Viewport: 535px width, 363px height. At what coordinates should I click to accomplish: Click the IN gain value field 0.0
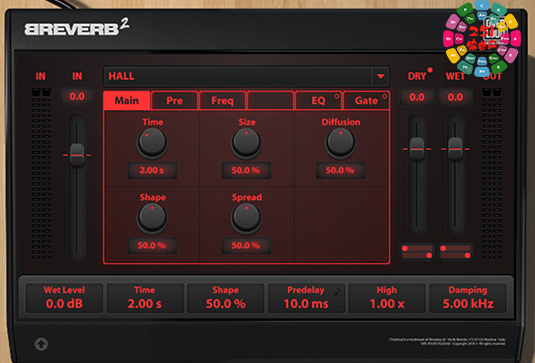pyautogui.click(x=77, y=97)
